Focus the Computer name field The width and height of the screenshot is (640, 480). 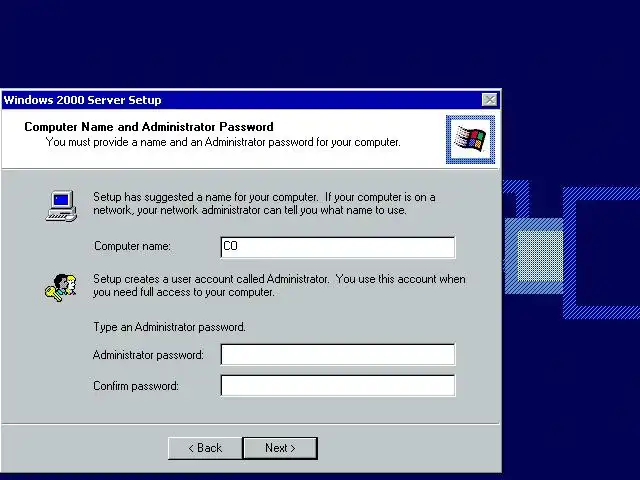(x=338, y=247)
